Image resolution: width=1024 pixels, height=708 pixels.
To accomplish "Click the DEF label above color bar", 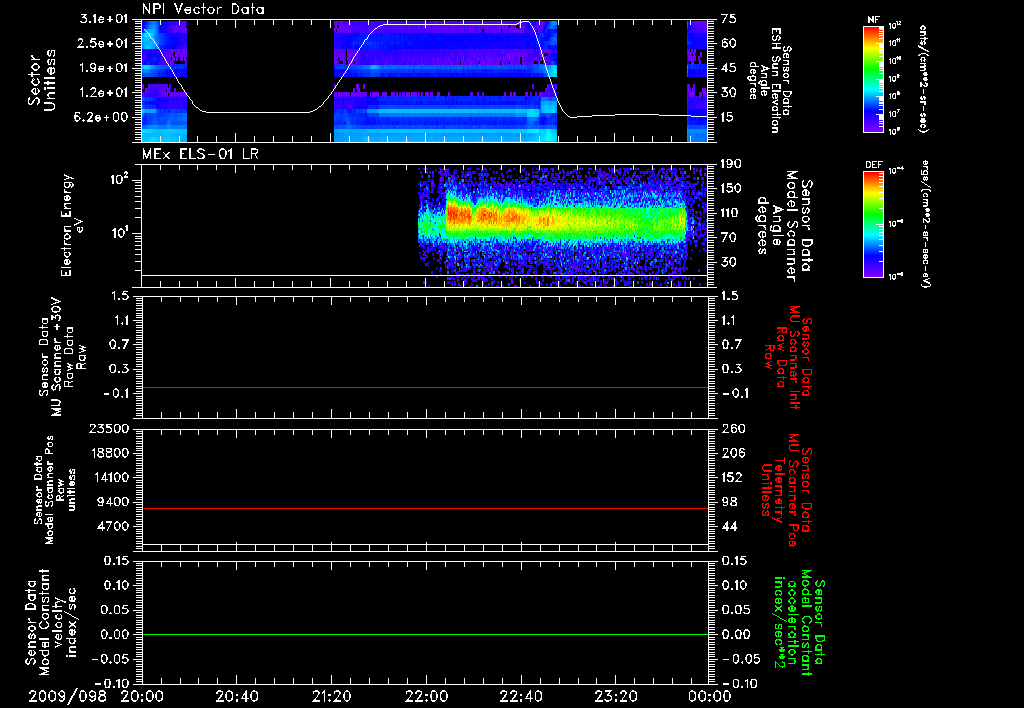I will pos(873,165).
